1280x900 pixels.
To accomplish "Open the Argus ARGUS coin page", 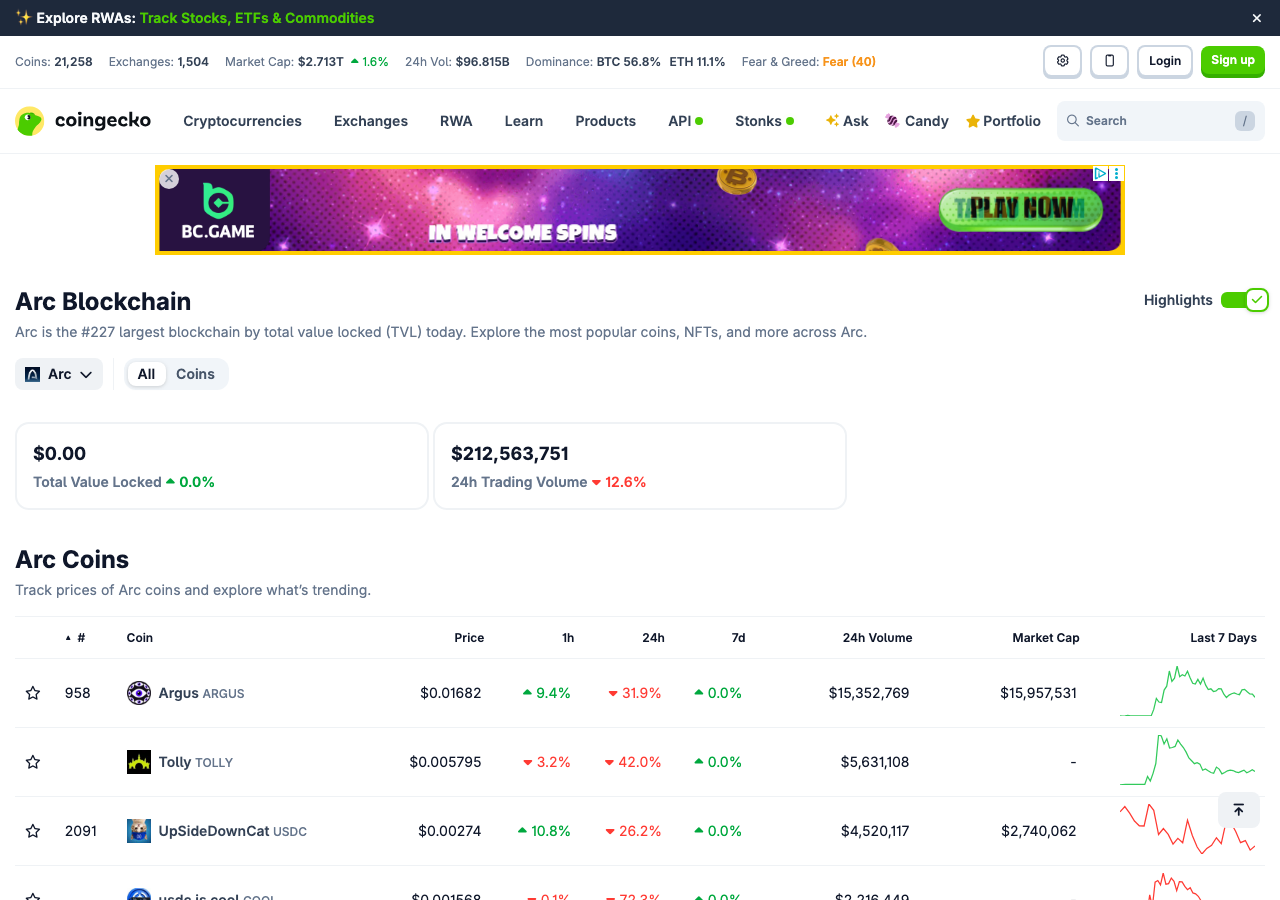I will [201, 693].
